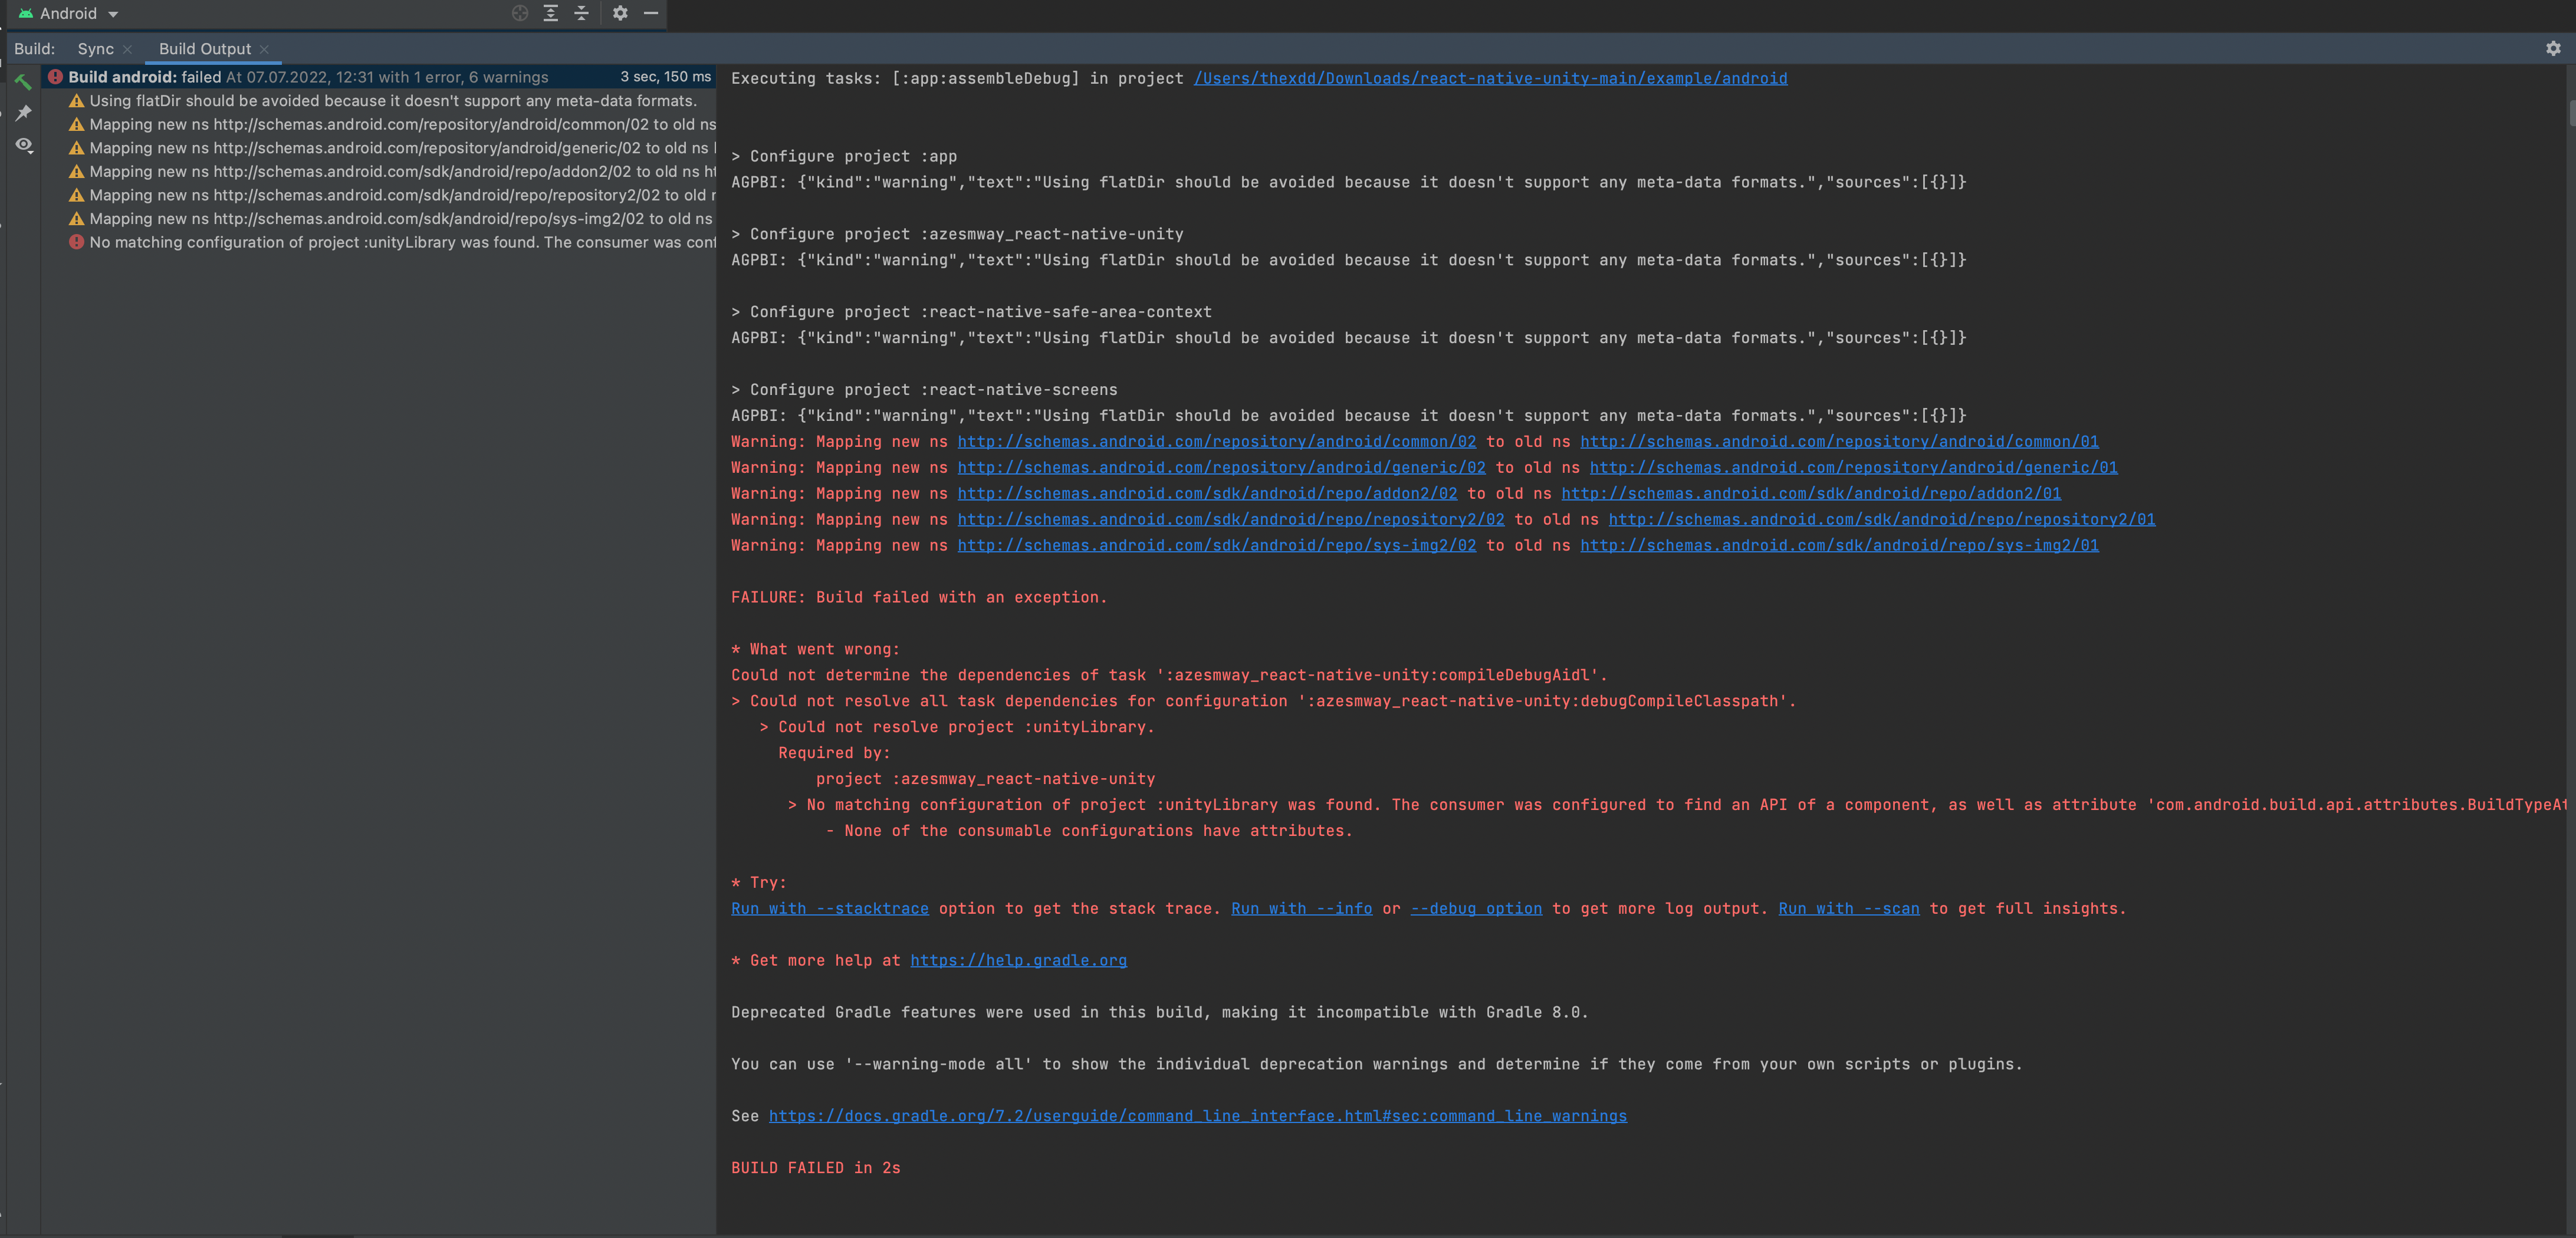Viewport: 2576px width, 1238px height.
Task: Open the https://help.gradle.org link
Action: point(1018,961)
